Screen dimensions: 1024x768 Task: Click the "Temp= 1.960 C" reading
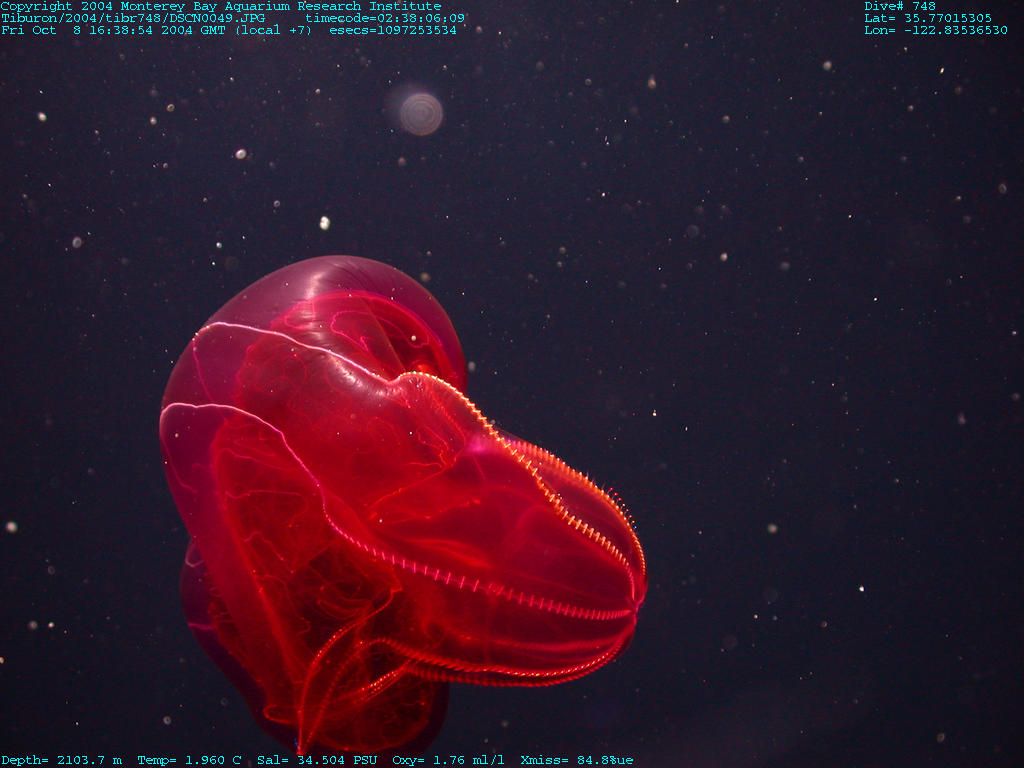click(x=189, y=760)
